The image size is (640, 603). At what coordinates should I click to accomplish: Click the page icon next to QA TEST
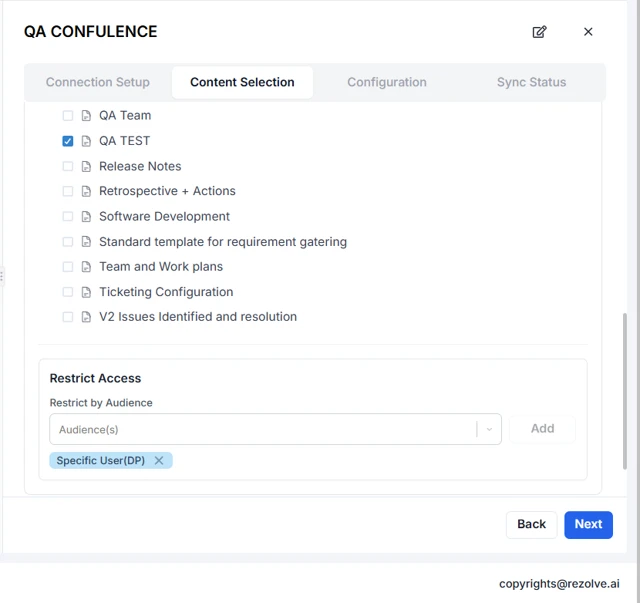[86, 141]
